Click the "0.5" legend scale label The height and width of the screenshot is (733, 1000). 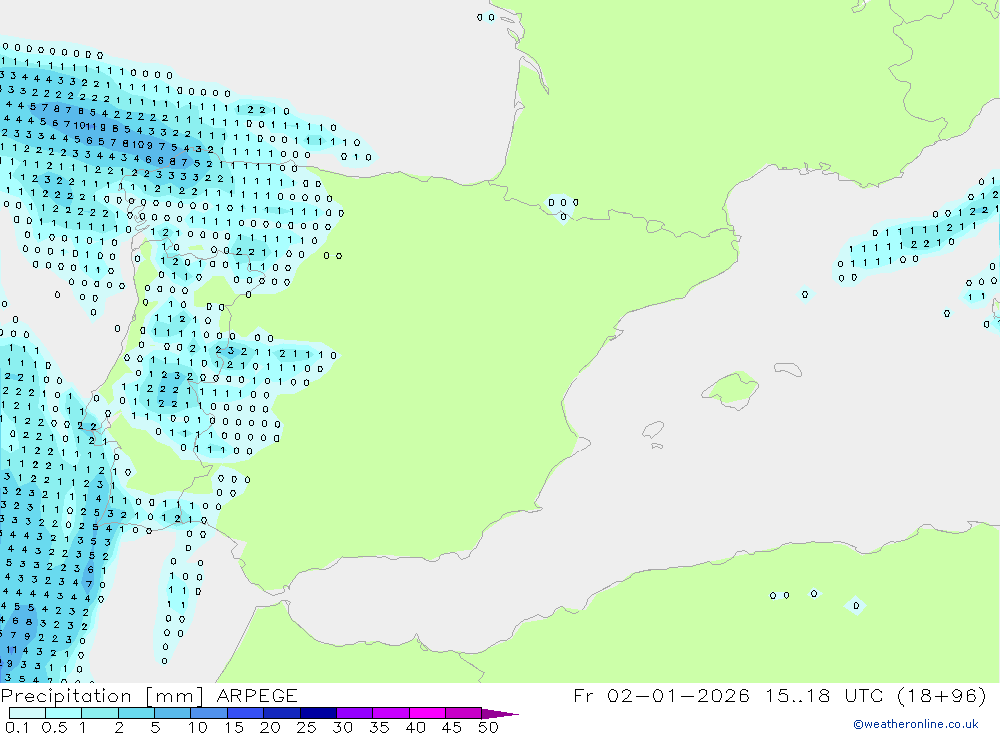(54, 727)
